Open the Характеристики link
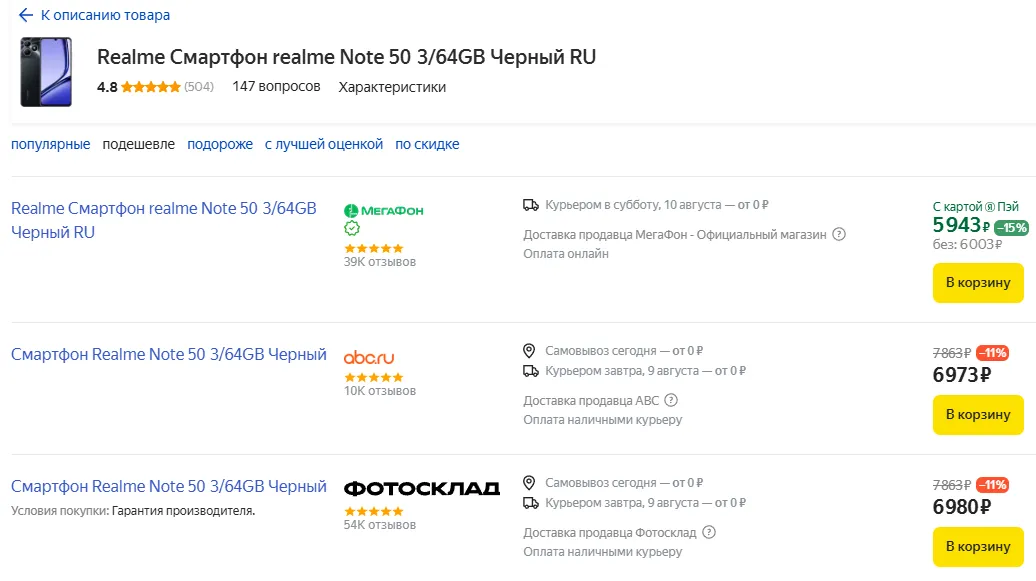 [392, 87]
